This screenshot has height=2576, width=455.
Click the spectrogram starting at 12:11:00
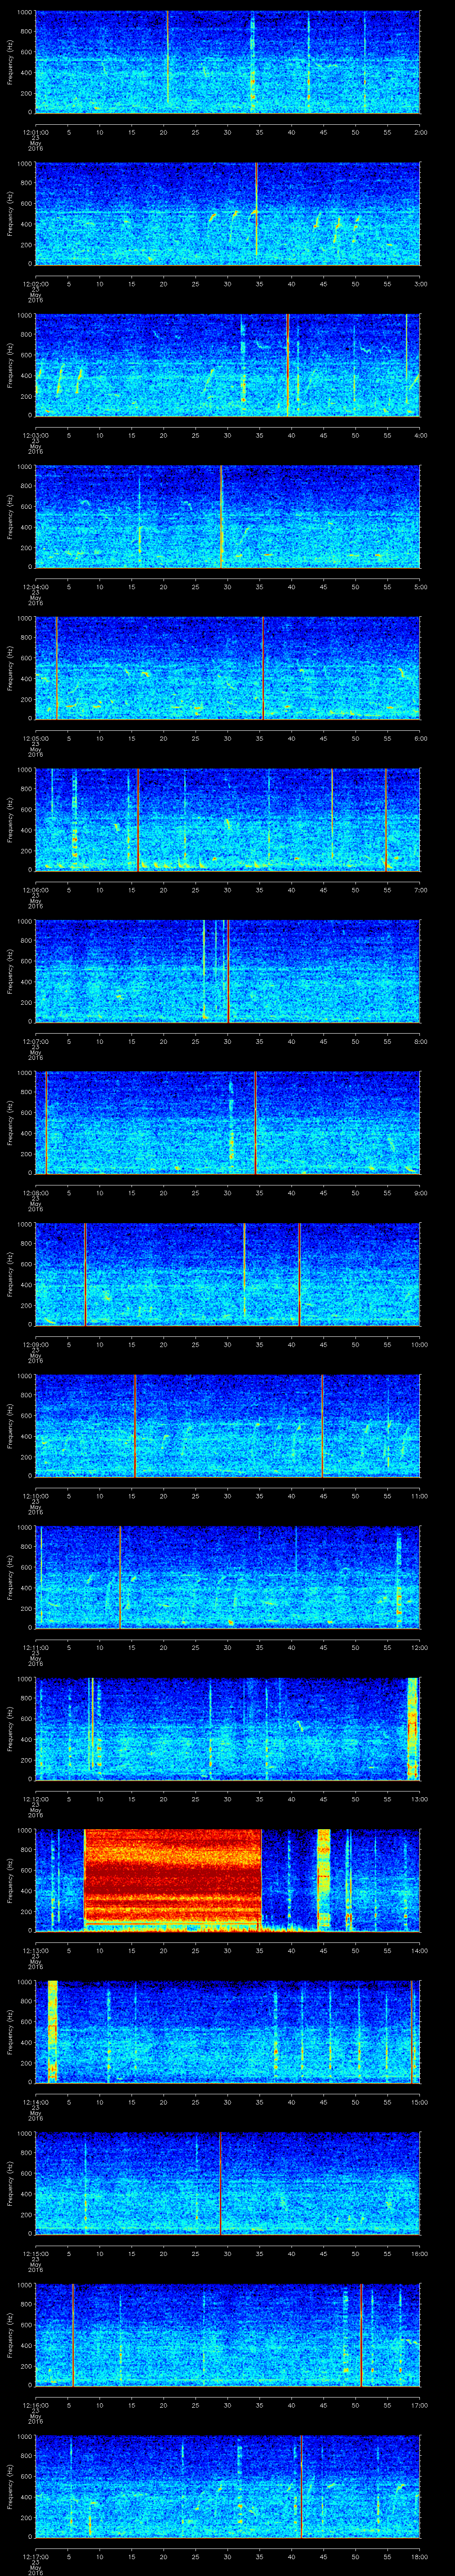coord(228,1577)
